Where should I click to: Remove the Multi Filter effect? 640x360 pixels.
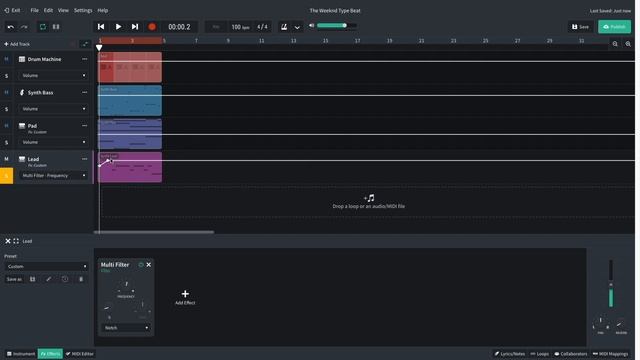pos(149,265)
